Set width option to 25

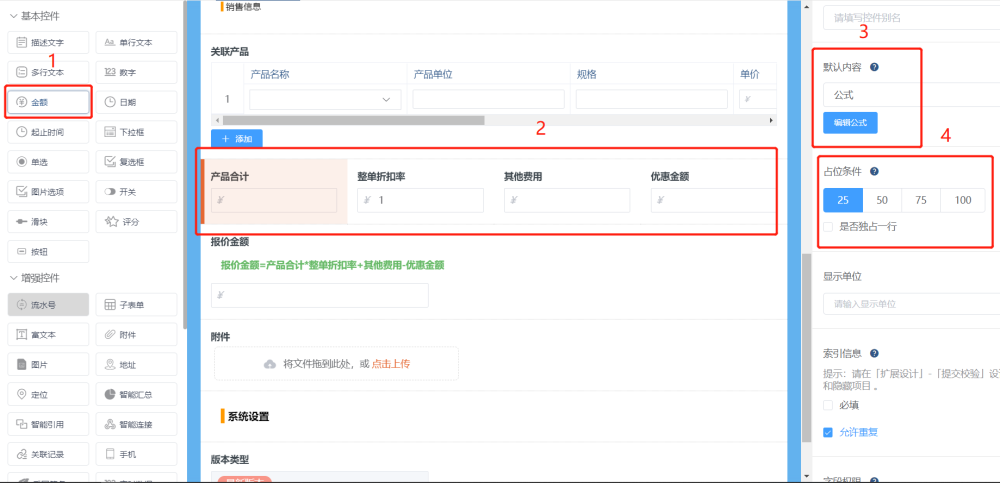pyautogui.click(x=843, y=200)
